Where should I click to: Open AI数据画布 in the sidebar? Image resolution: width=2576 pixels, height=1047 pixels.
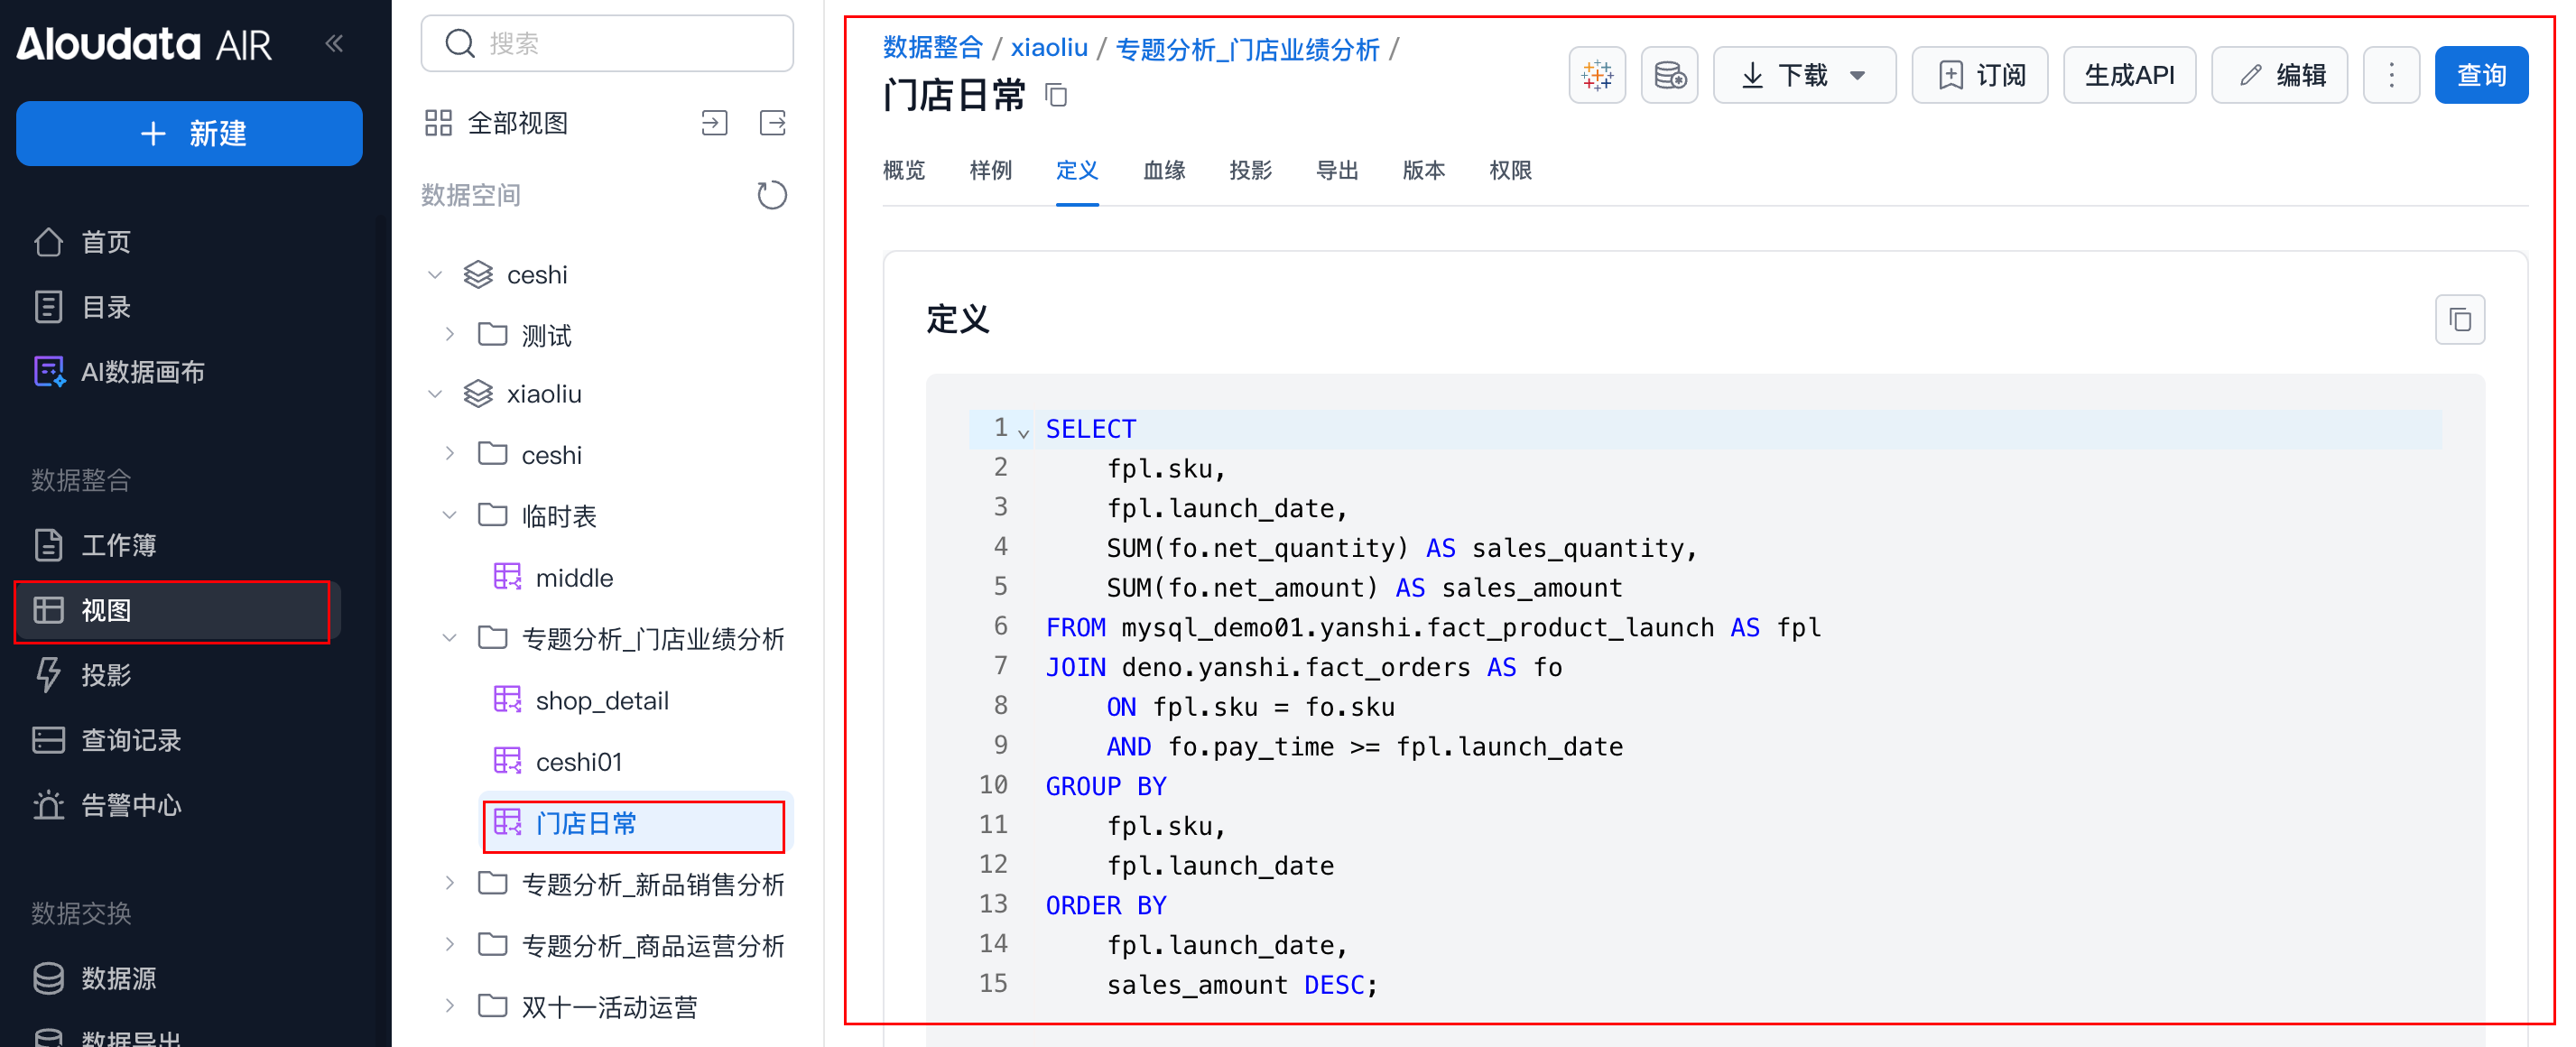142,372
